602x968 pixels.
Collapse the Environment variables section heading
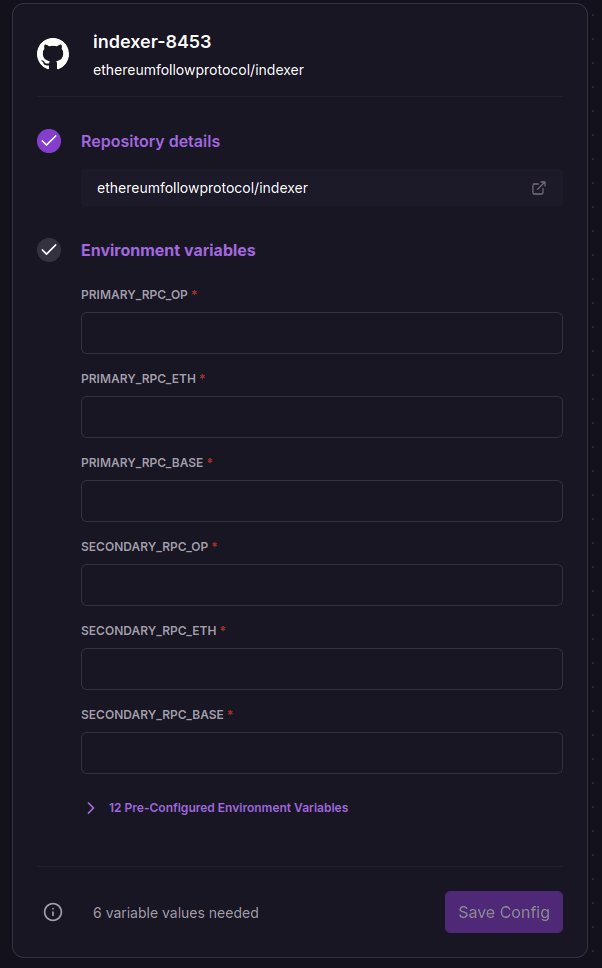(x=168, y=251)
